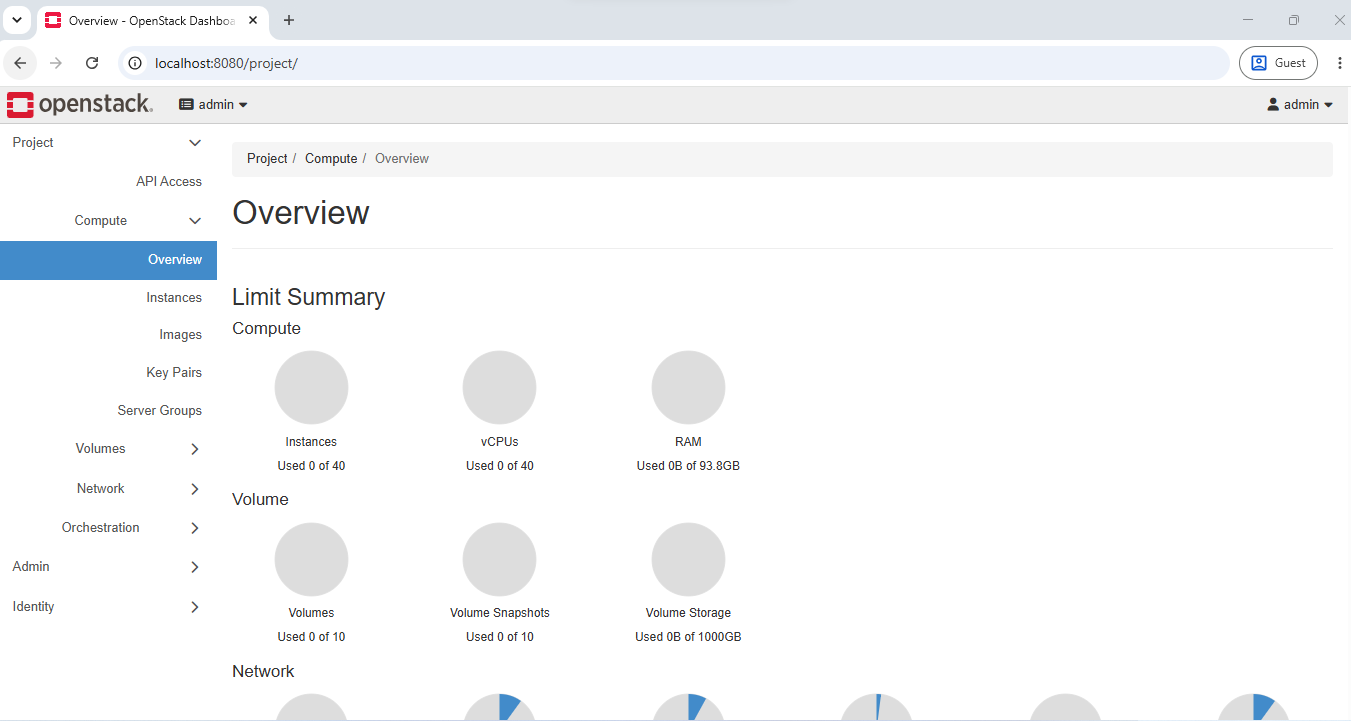Screen dimensions: 1351x721
Task: Click the browser back button
Action: coord(20,63)
